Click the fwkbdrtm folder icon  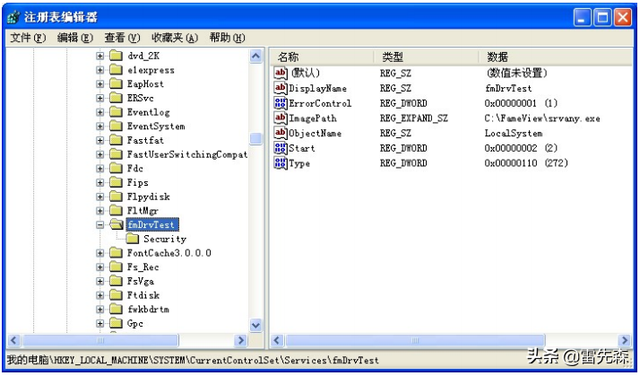tap(116, 309)
